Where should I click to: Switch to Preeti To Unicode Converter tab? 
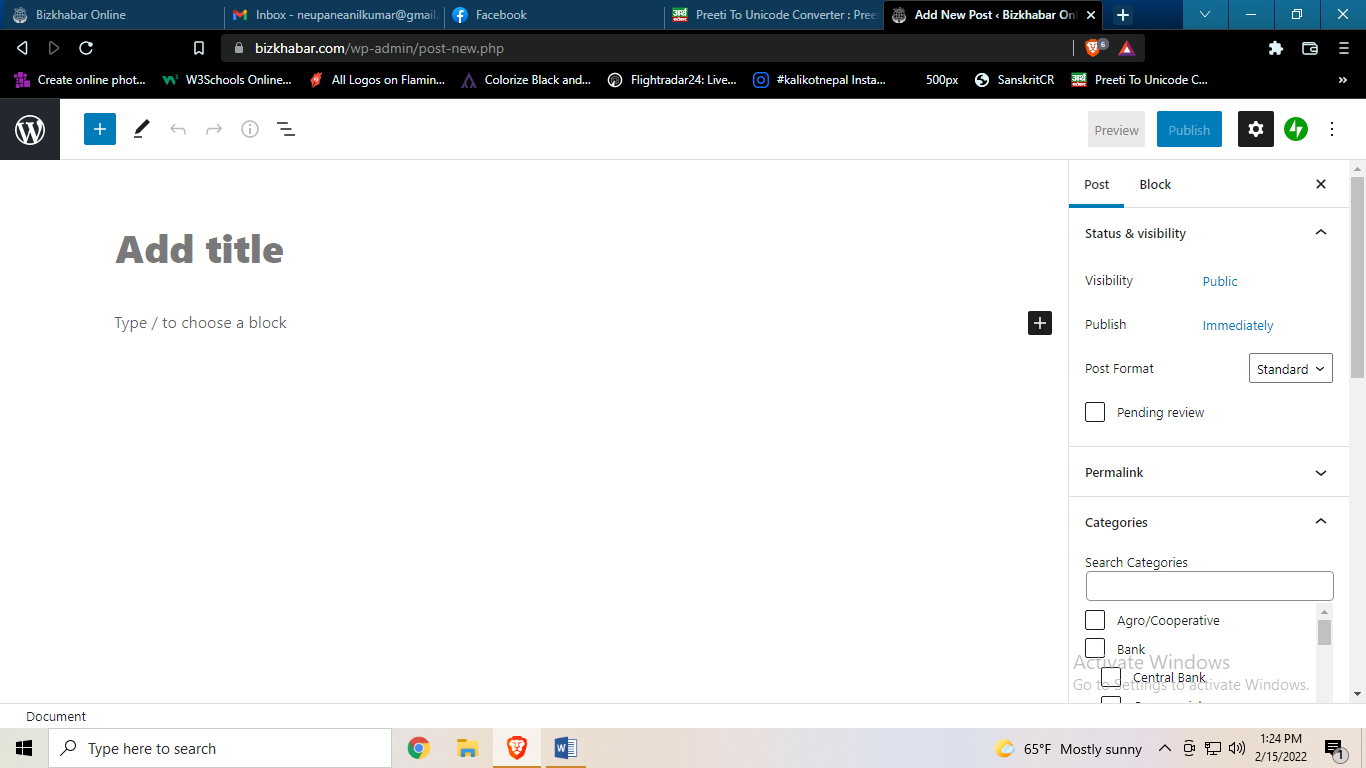click(774, 15)
